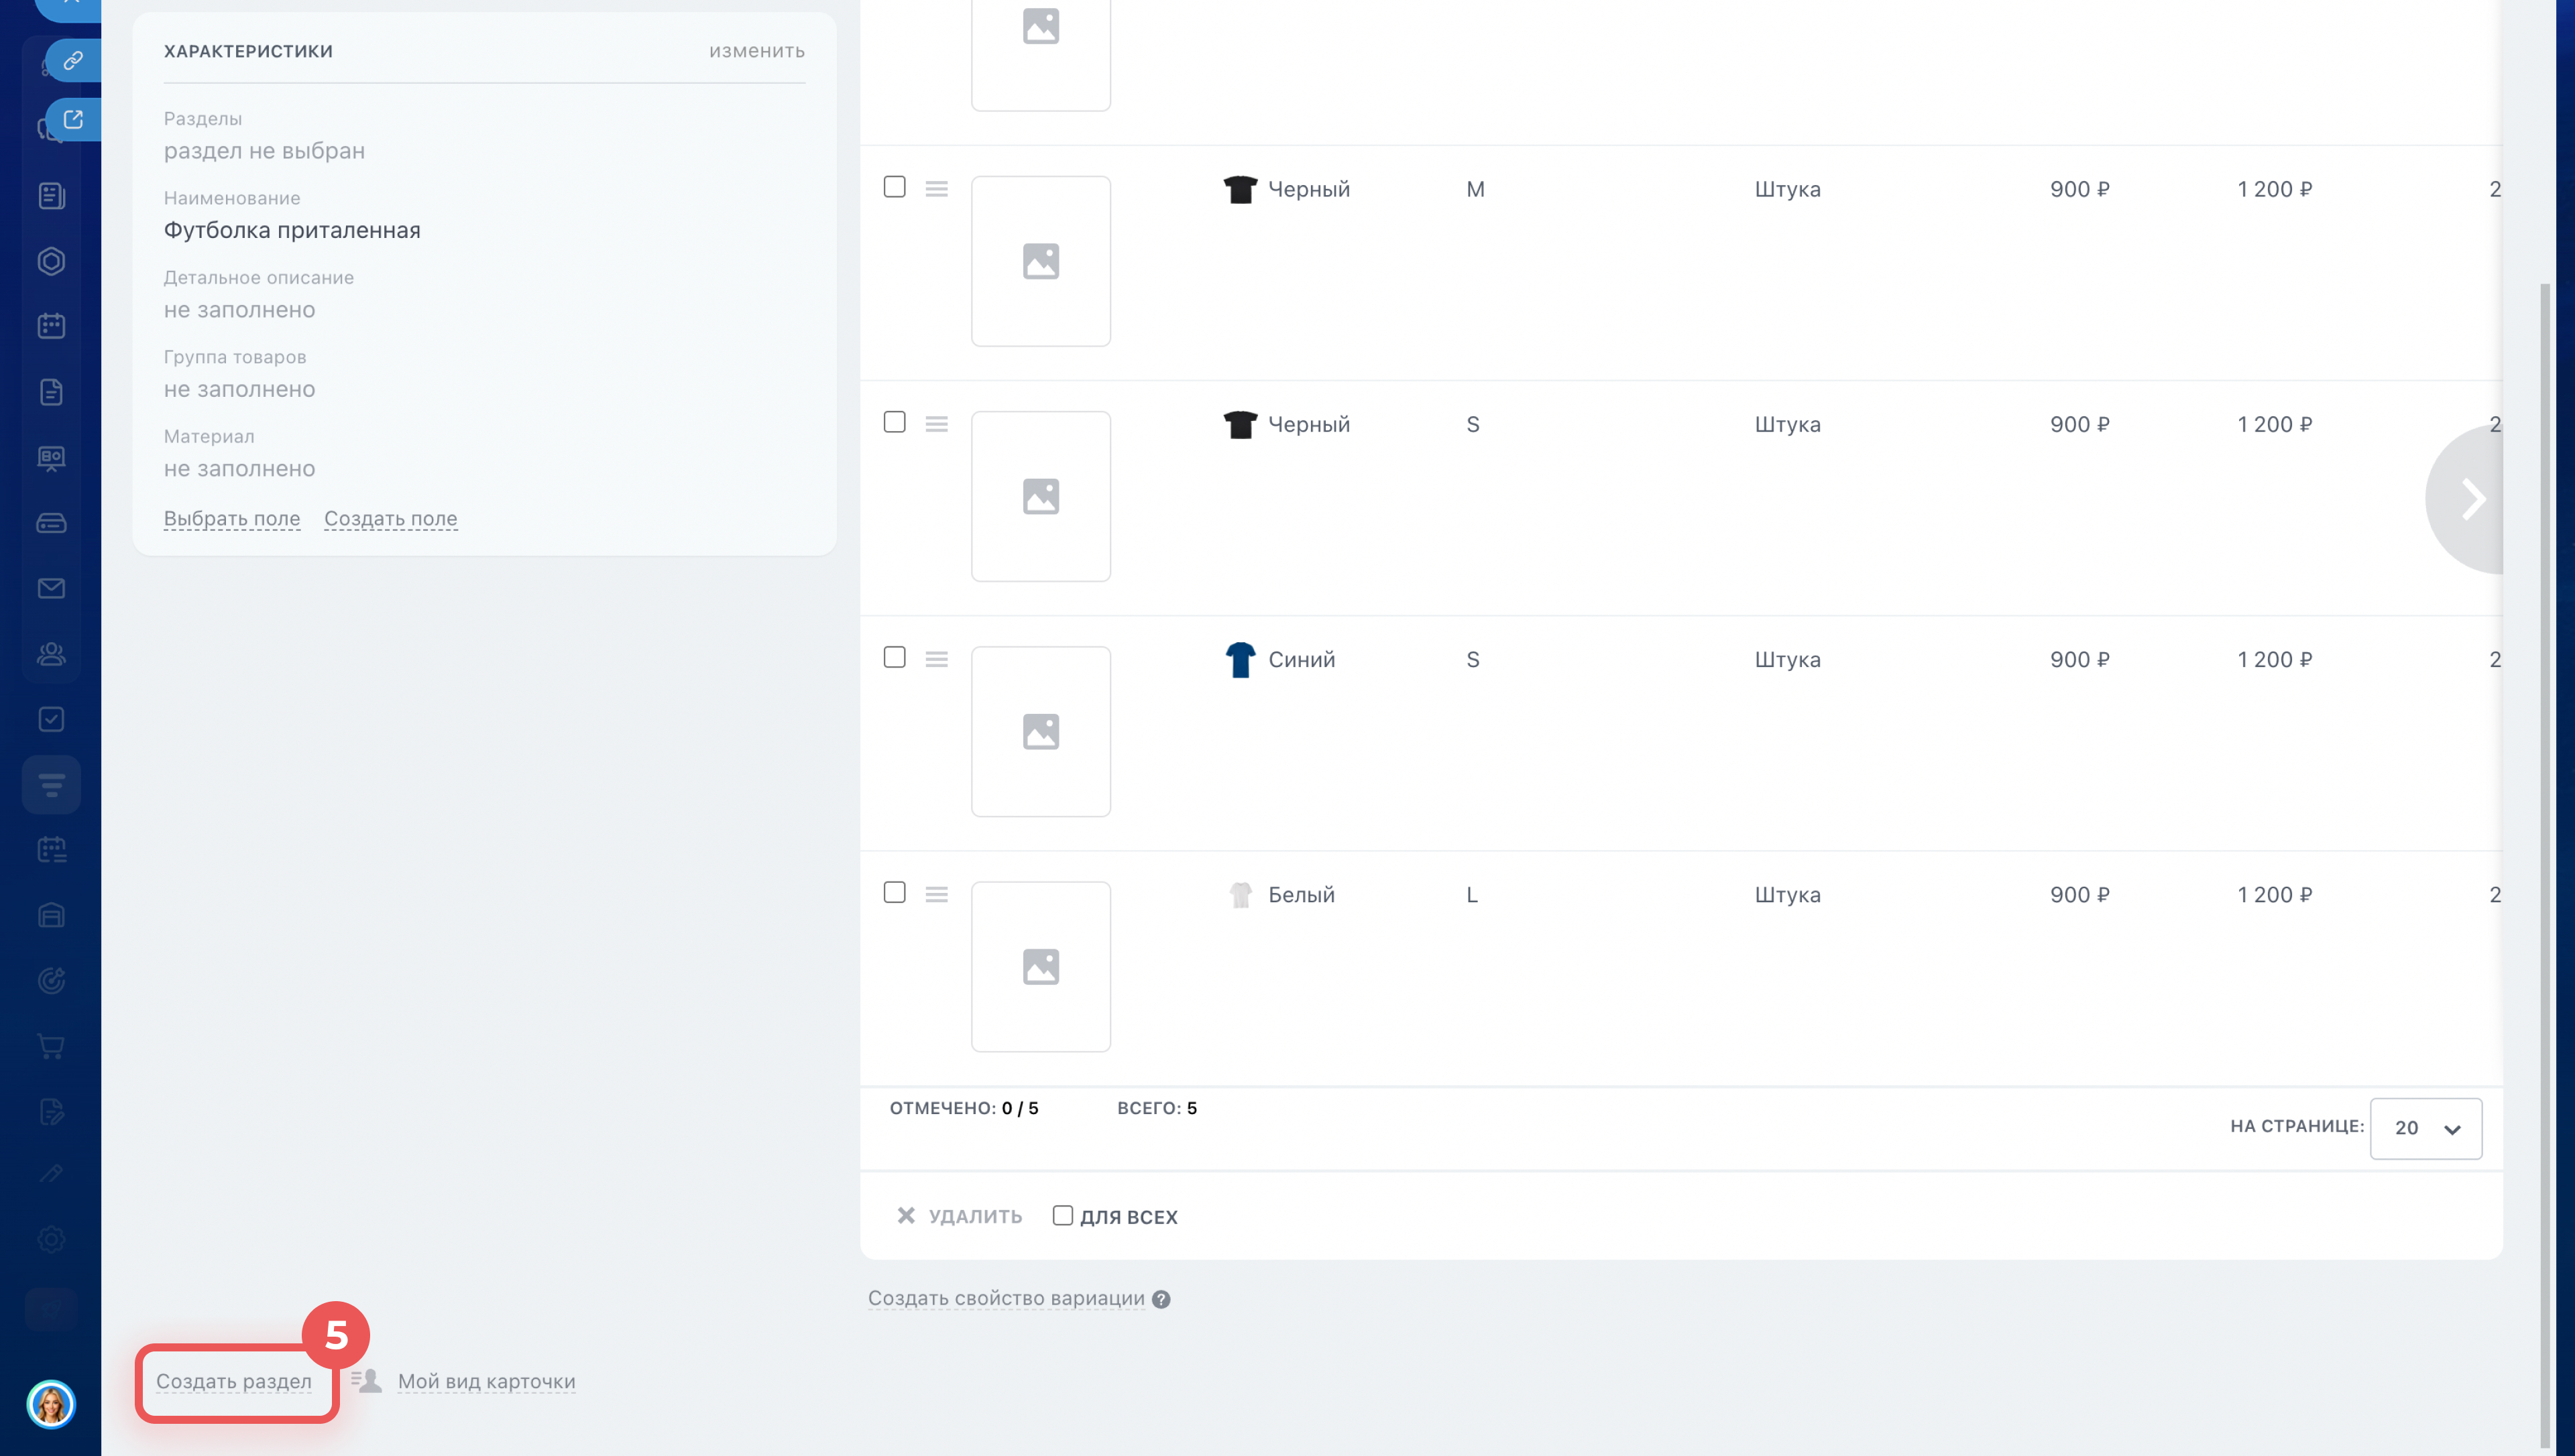Click the copy link icon button
Screen dimensions: 2575x1456
pyautogui.click(x=73, y=60)
